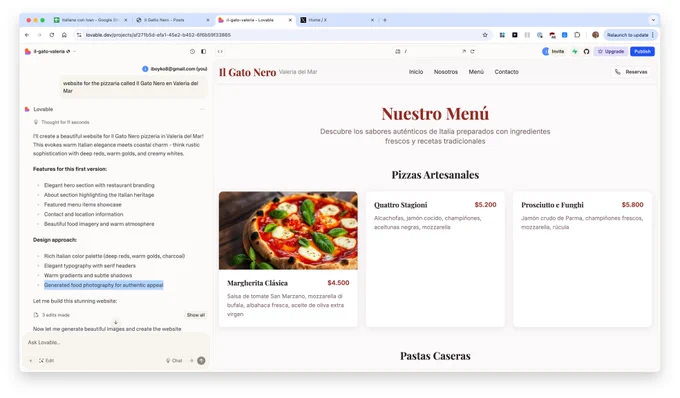Open the browser extensions puzzle icon
680x398 pixels.
(577, 35)
